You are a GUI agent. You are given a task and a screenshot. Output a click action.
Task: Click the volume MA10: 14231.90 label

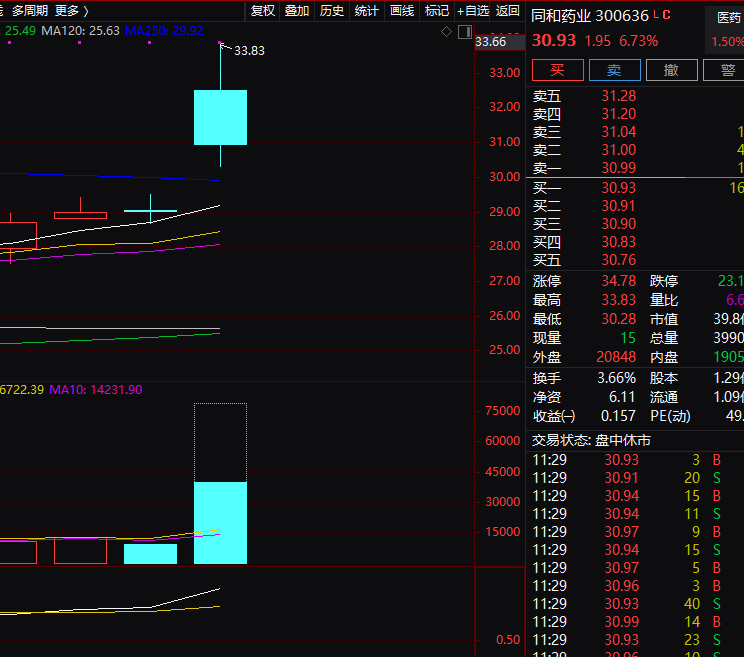coord(95,390)
